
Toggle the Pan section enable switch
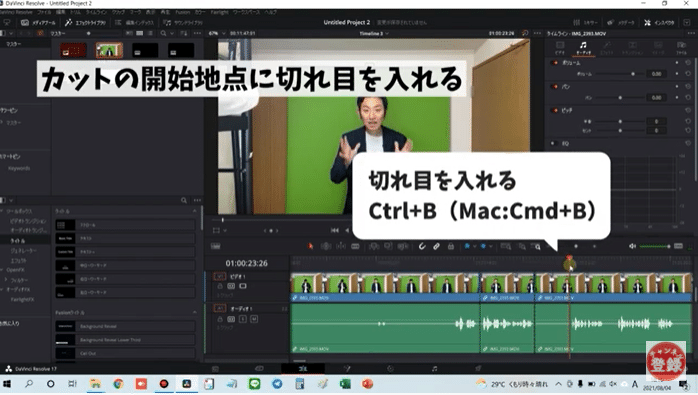click(x=554, y=86)
